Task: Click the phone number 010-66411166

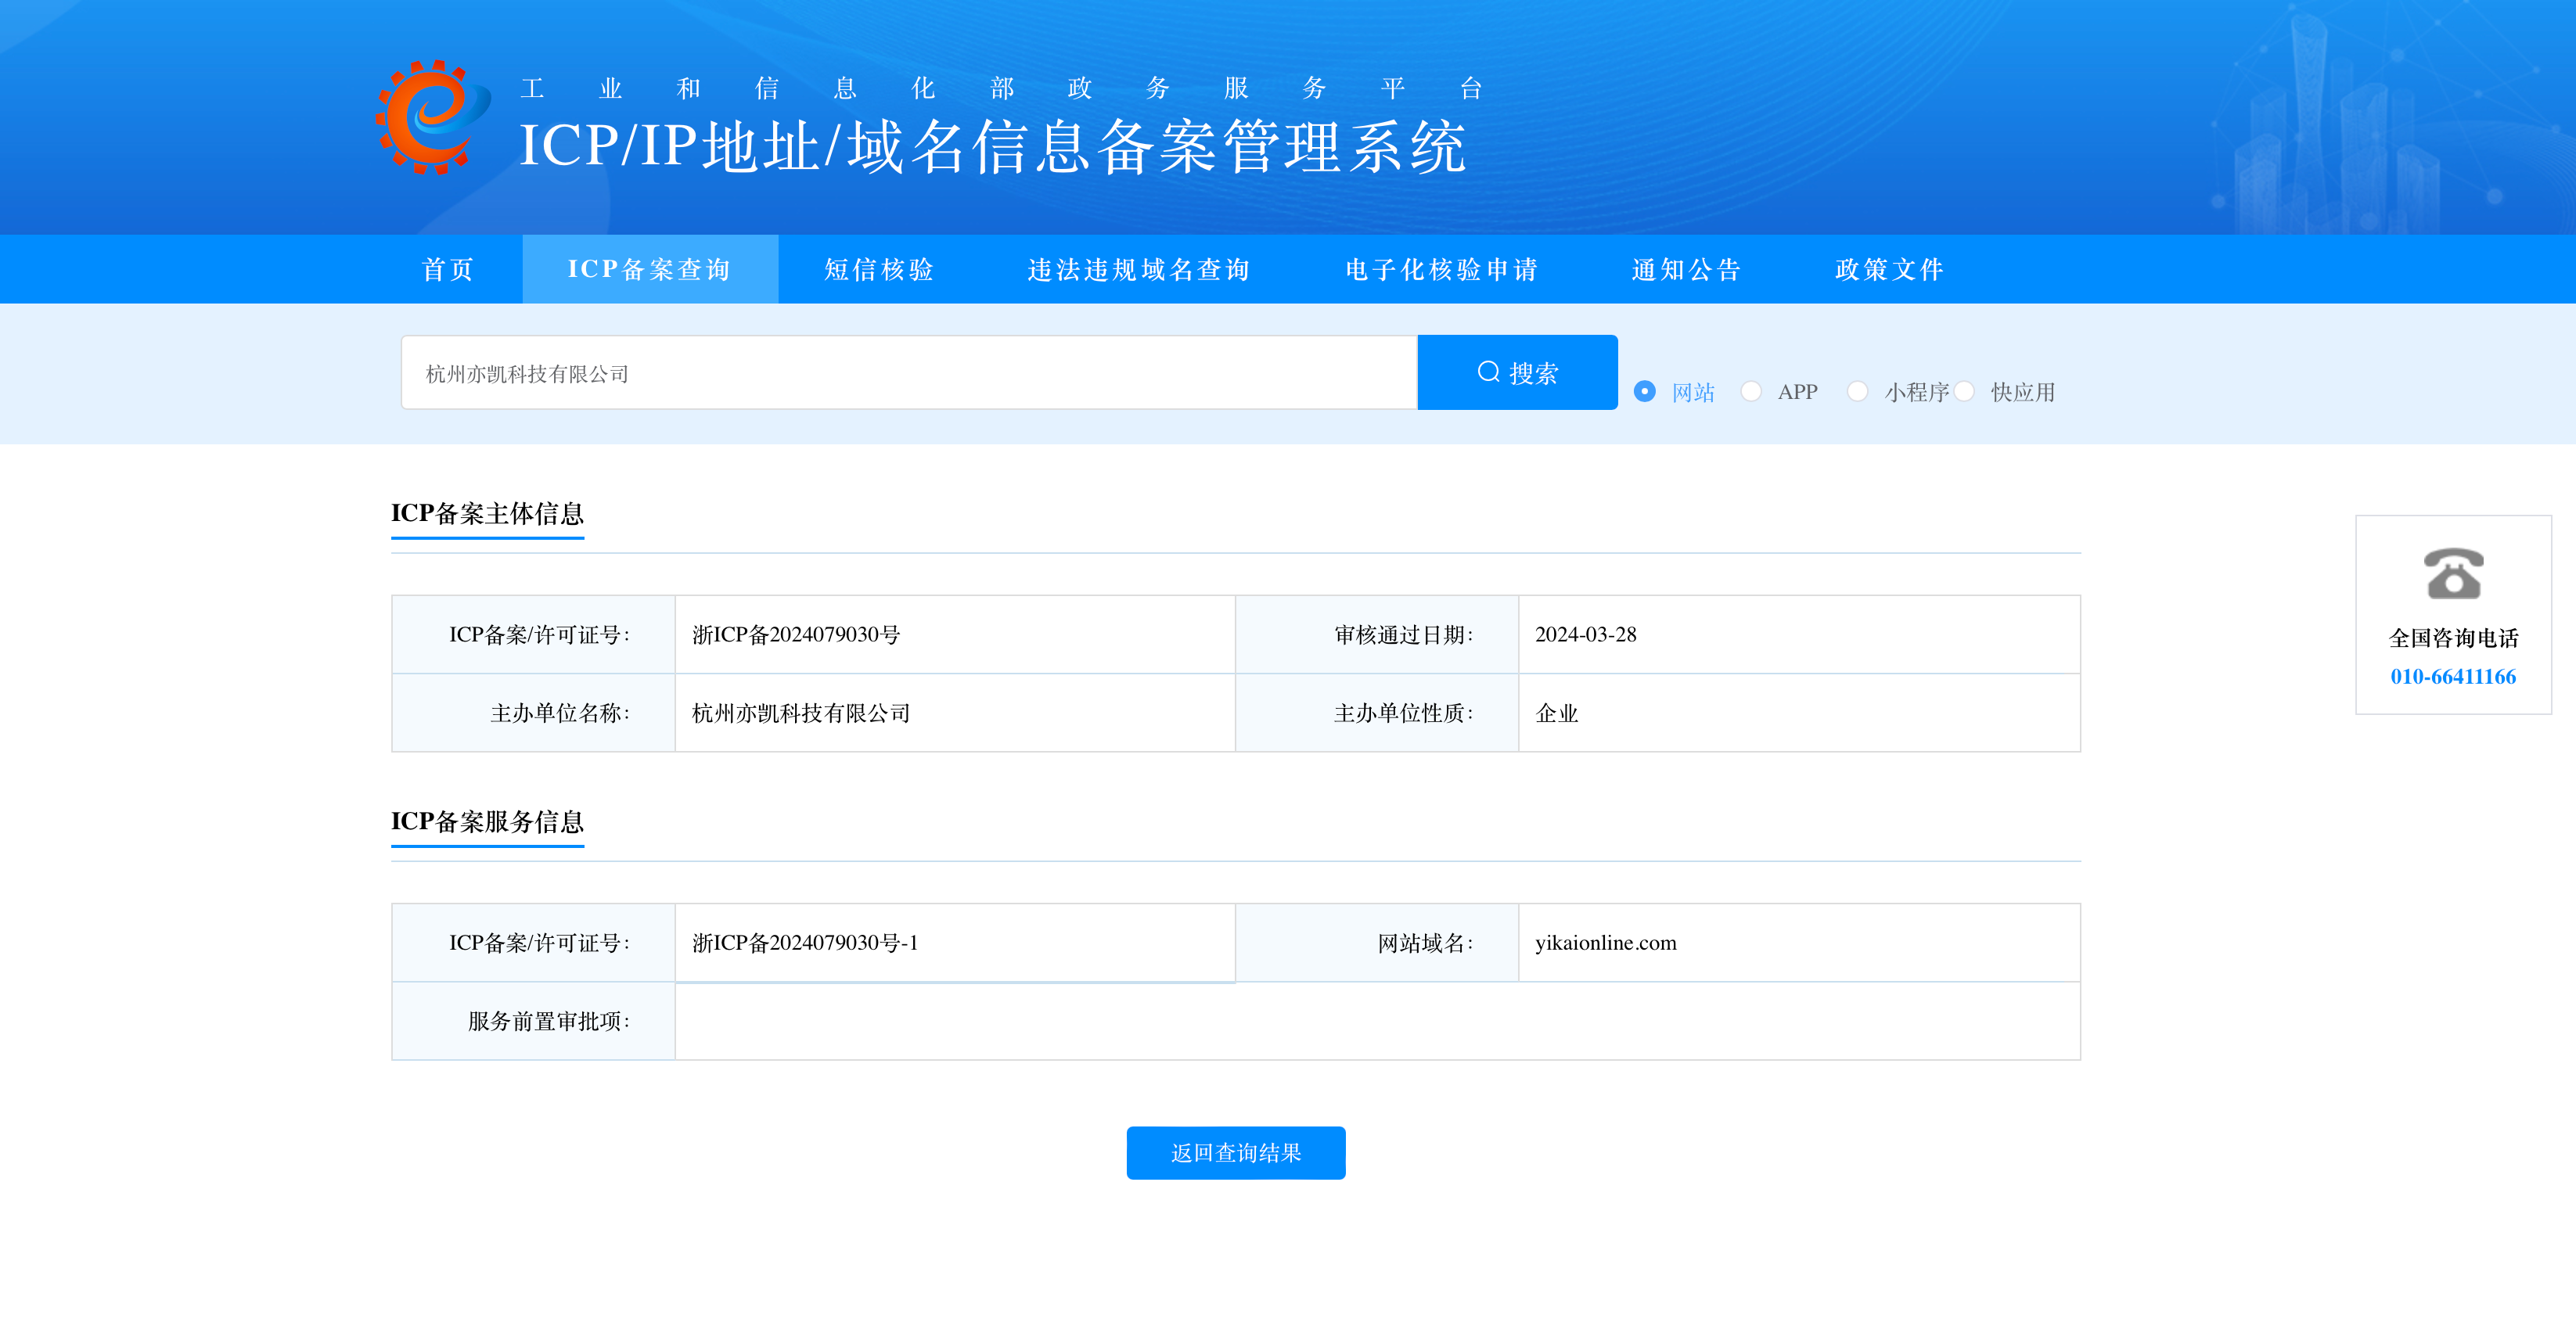Action: (x=2452, y=677)
